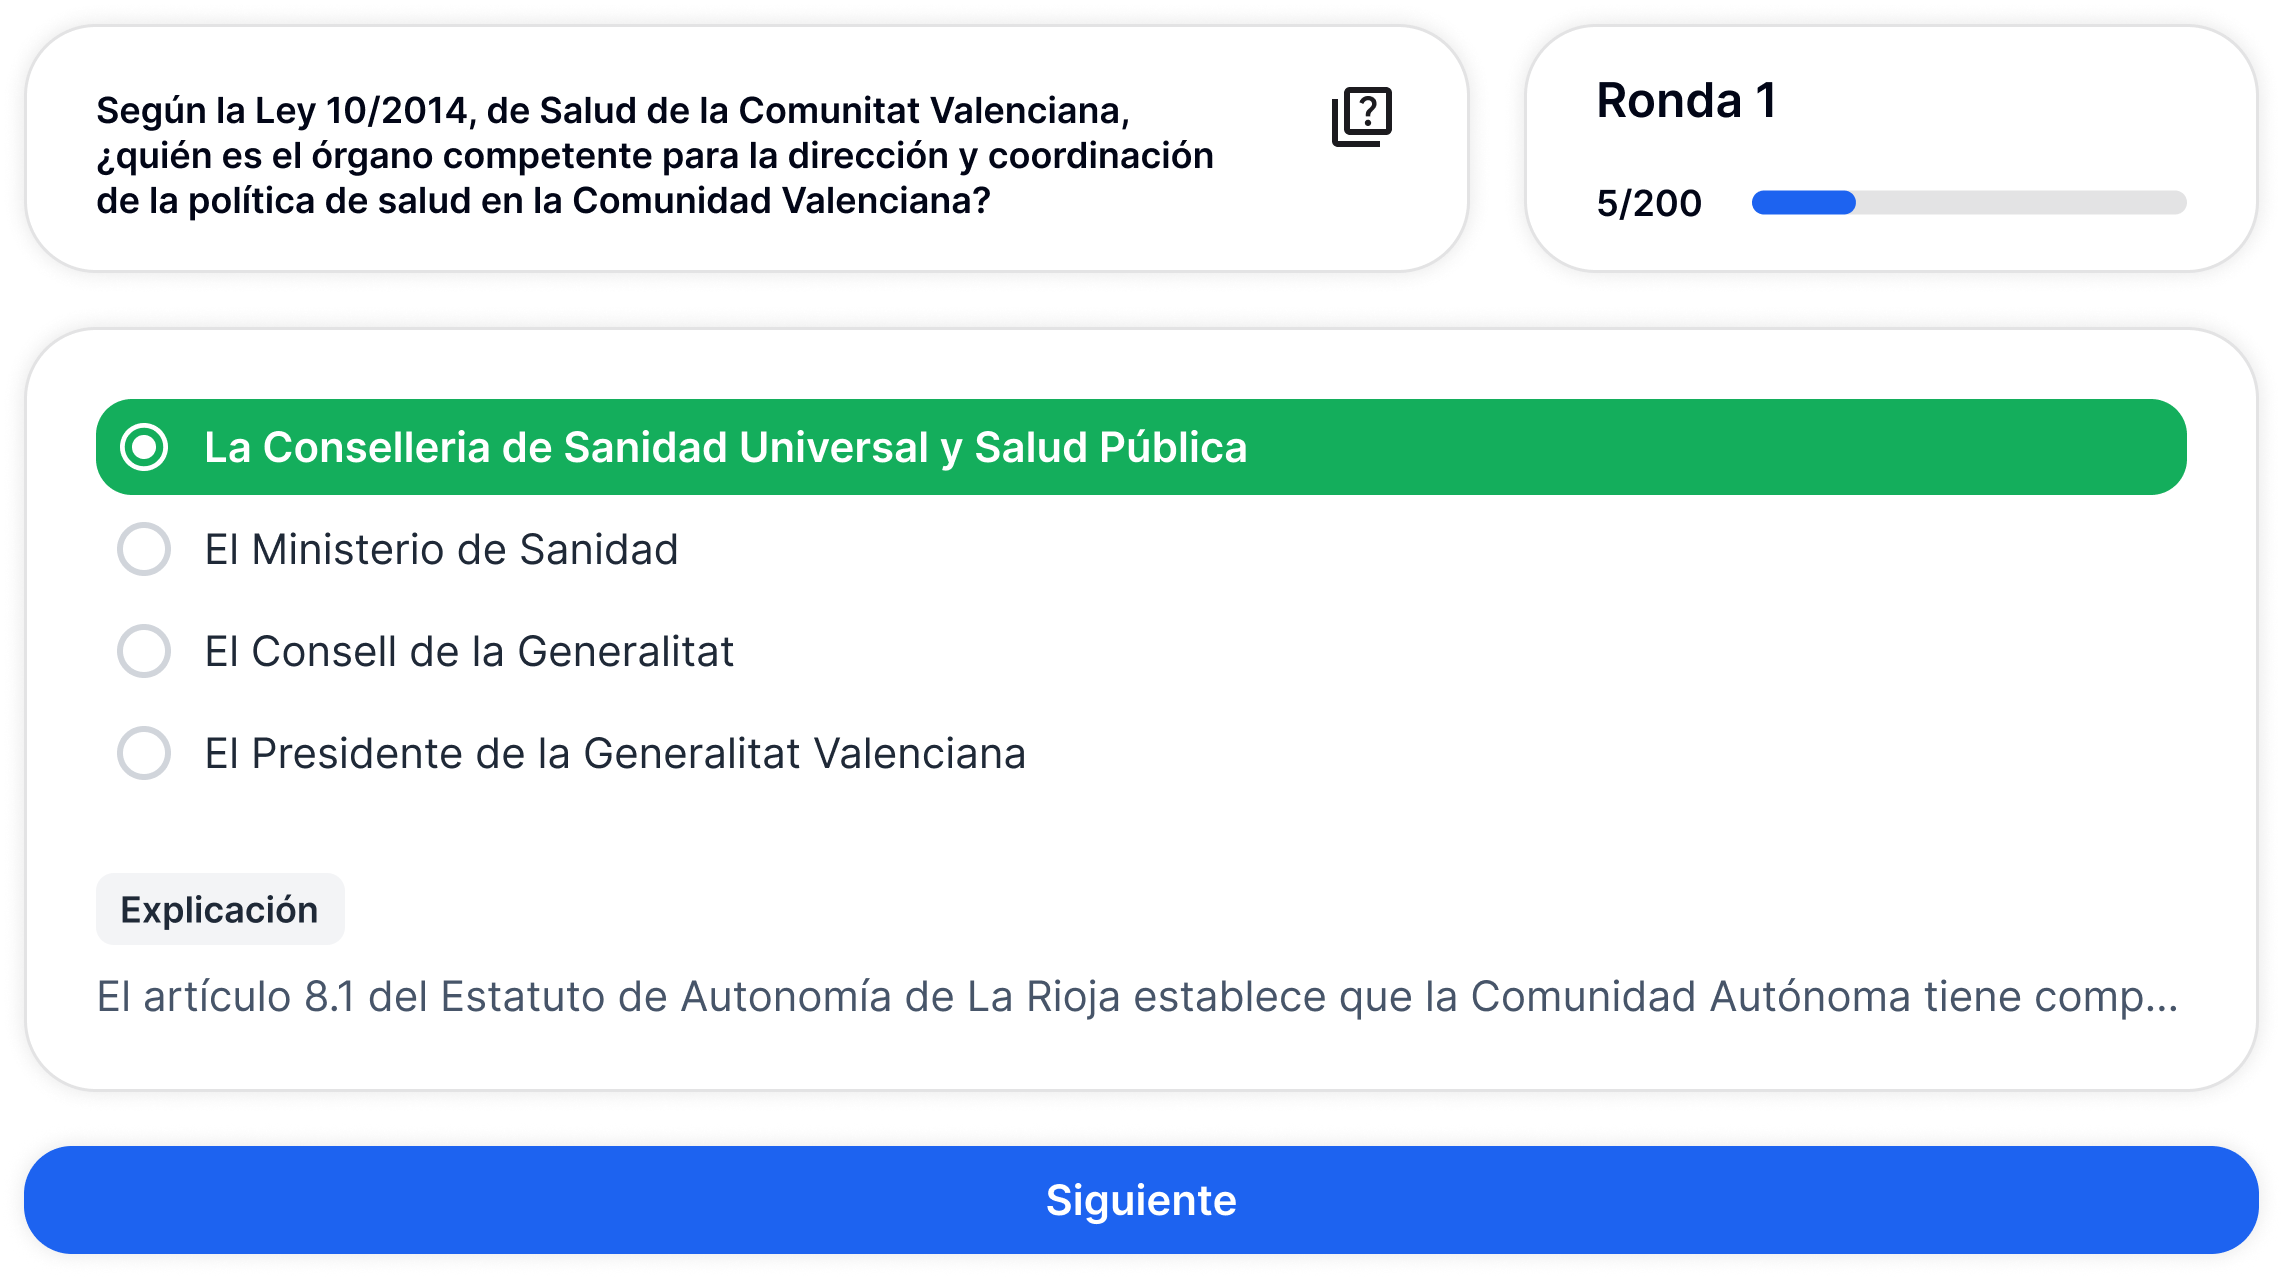Click the green answer text 'La Conselleria de Sanidad Universal'
Viewport: 2283px width, 1278px height.
[725, 447]
